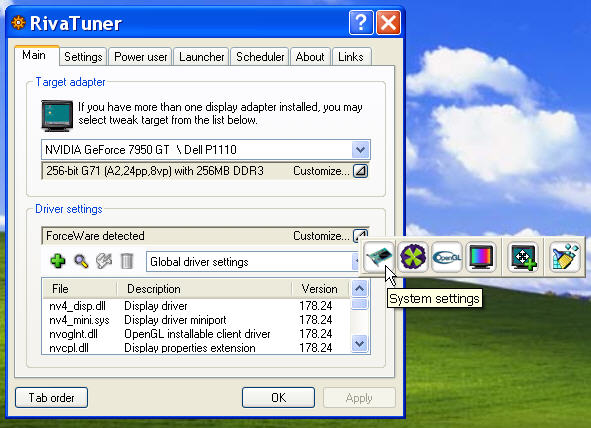Click the question mark help button
This screenshot has width=591, height=428.
click(x=361, y=23)
